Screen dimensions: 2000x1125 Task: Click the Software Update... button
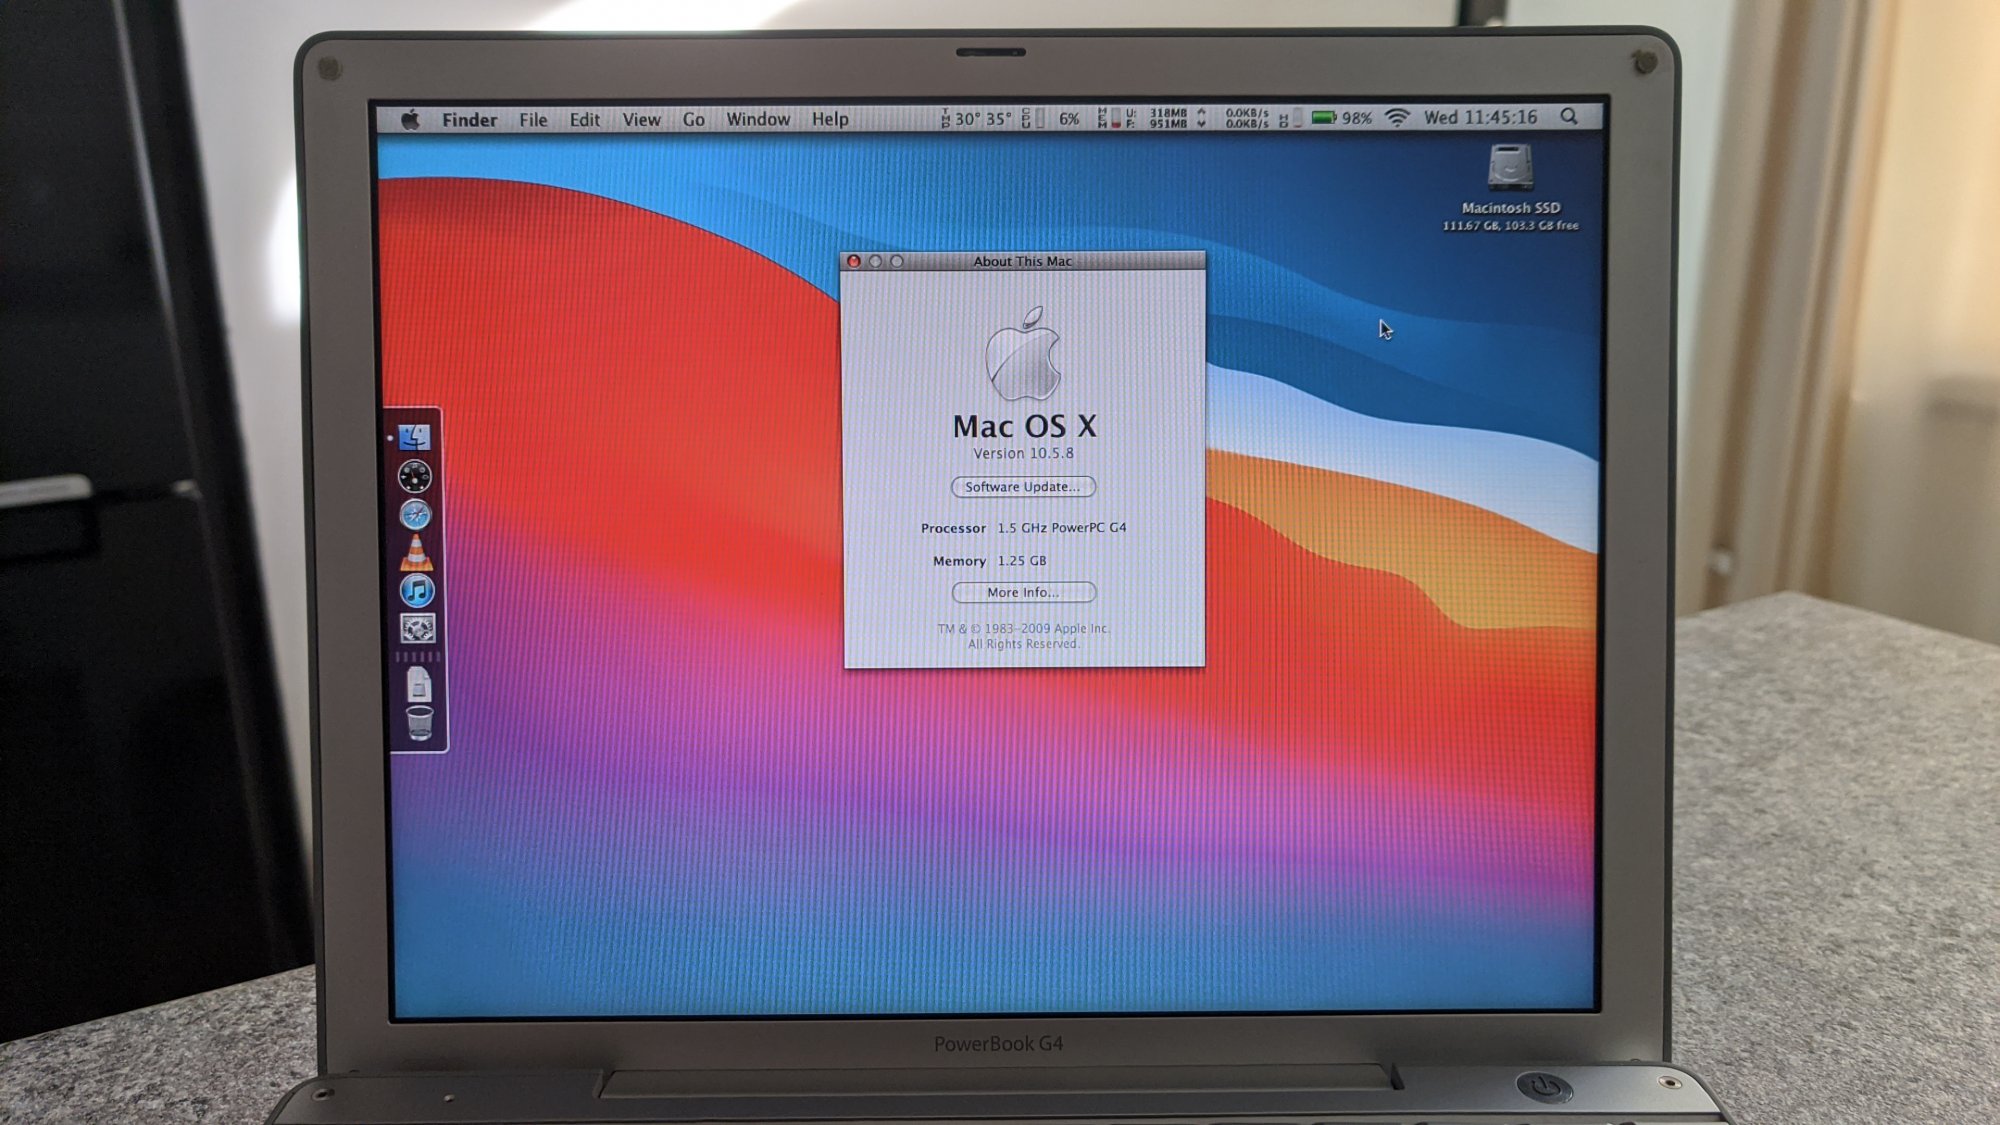coord(1022,487)
